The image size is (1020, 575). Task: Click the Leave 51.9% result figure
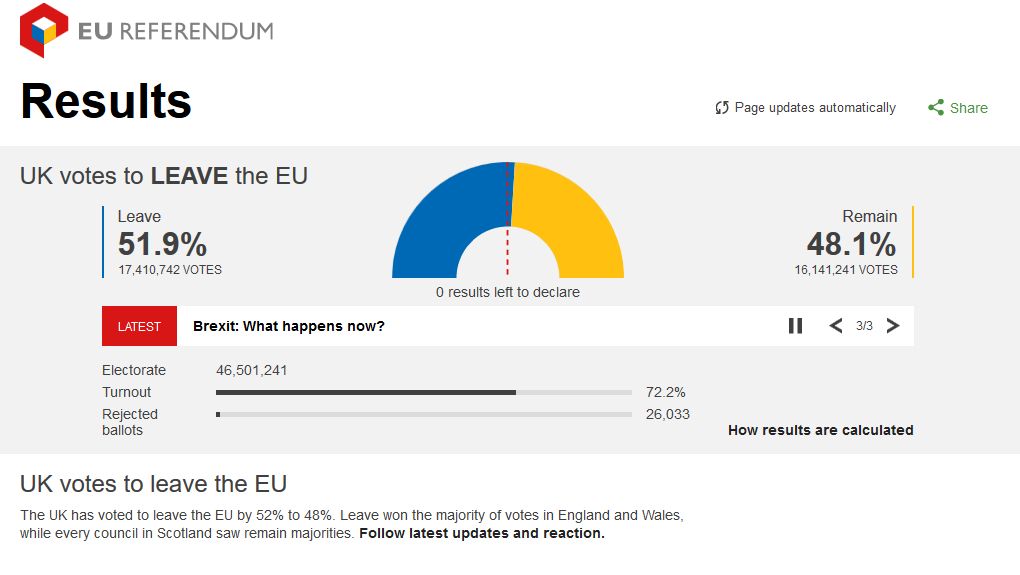(x=162, y=244)
